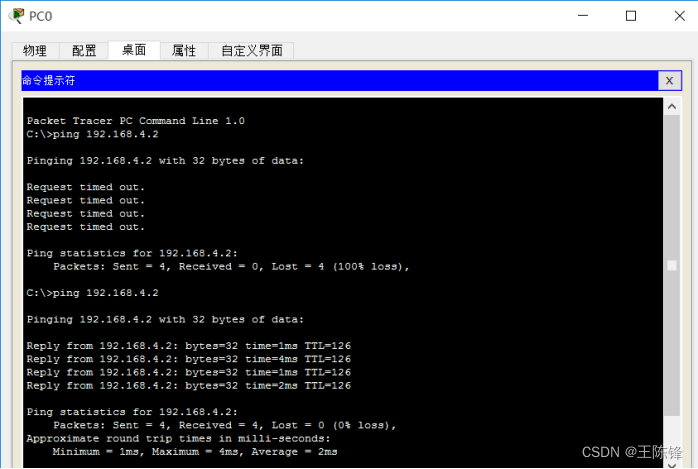Click the 'Packet Tracer PC Command Line 1.0' text
Image resolution: width=698 pixels, height=469 pixels.
coord(135,121)
